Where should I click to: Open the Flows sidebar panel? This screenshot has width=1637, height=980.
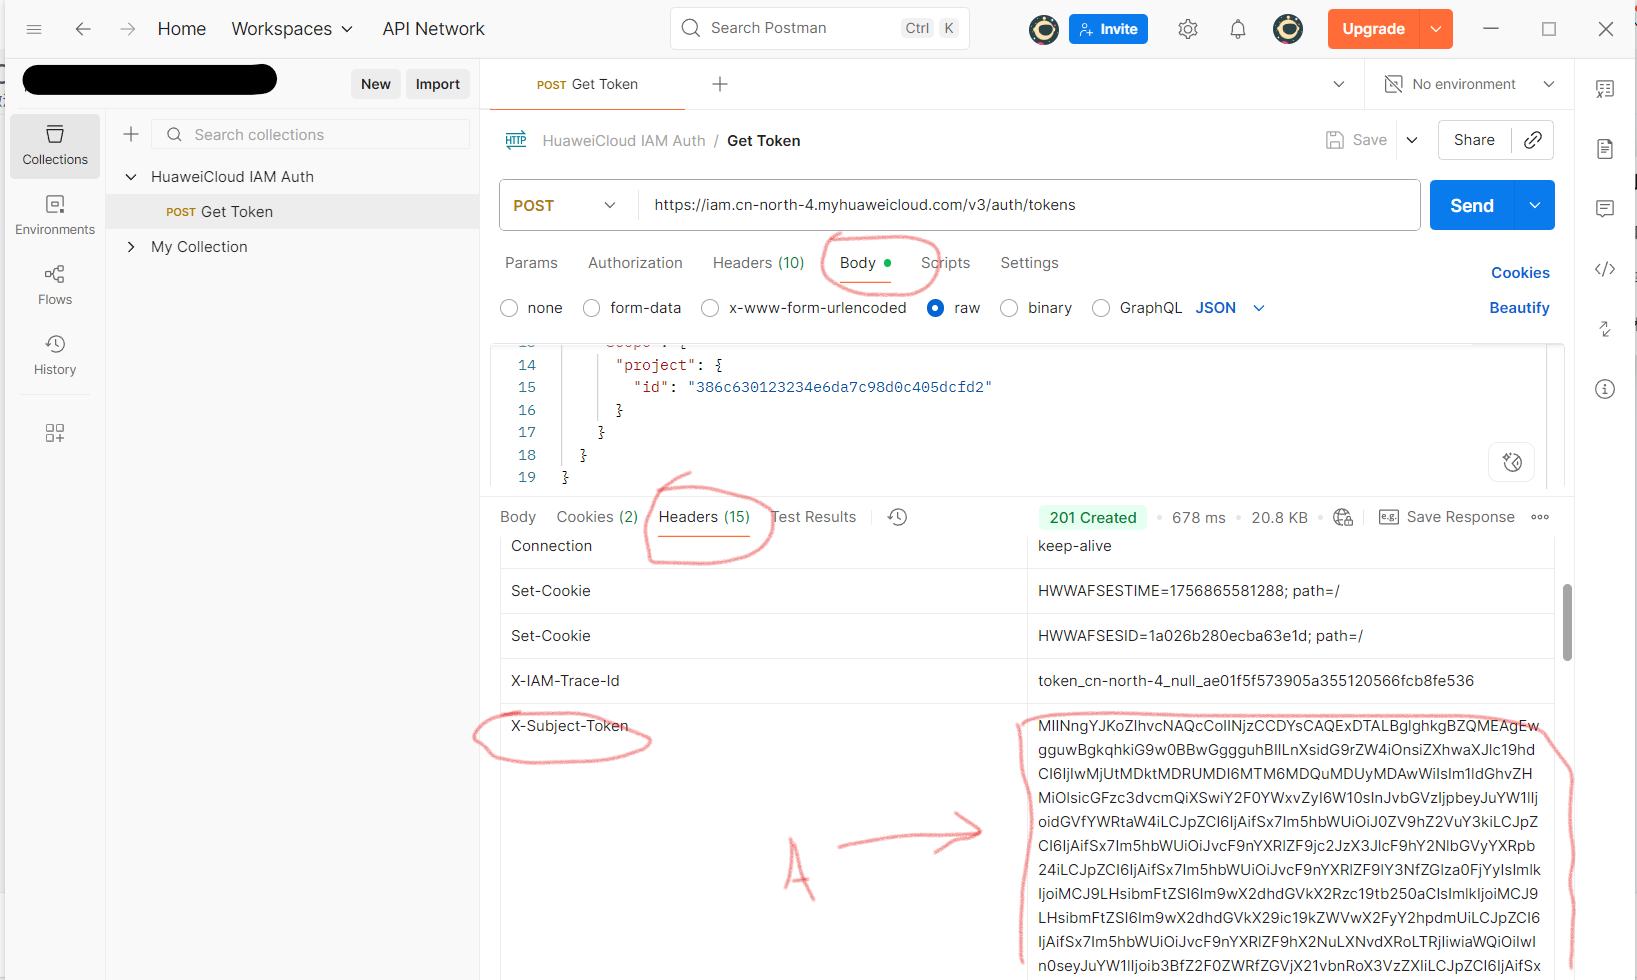55,286
